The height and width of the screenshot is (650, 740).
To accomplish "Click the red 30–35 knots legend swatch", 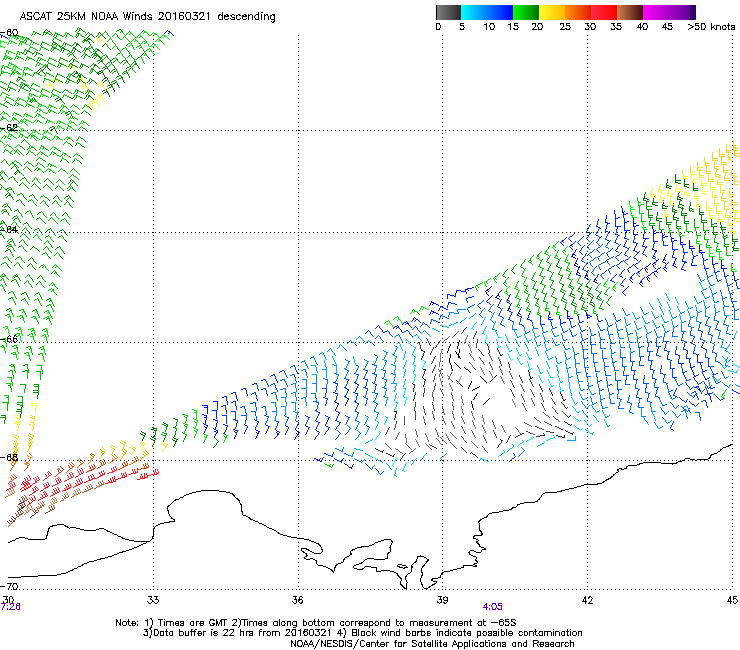I will point(604,12).
